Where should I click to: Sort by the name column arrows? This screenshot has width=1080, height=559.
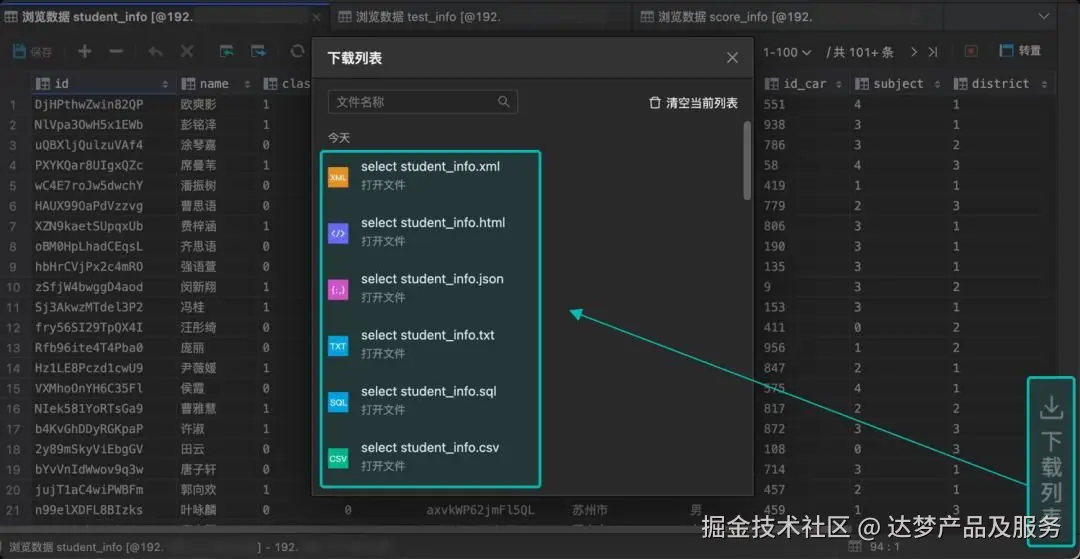click(247, 84)
